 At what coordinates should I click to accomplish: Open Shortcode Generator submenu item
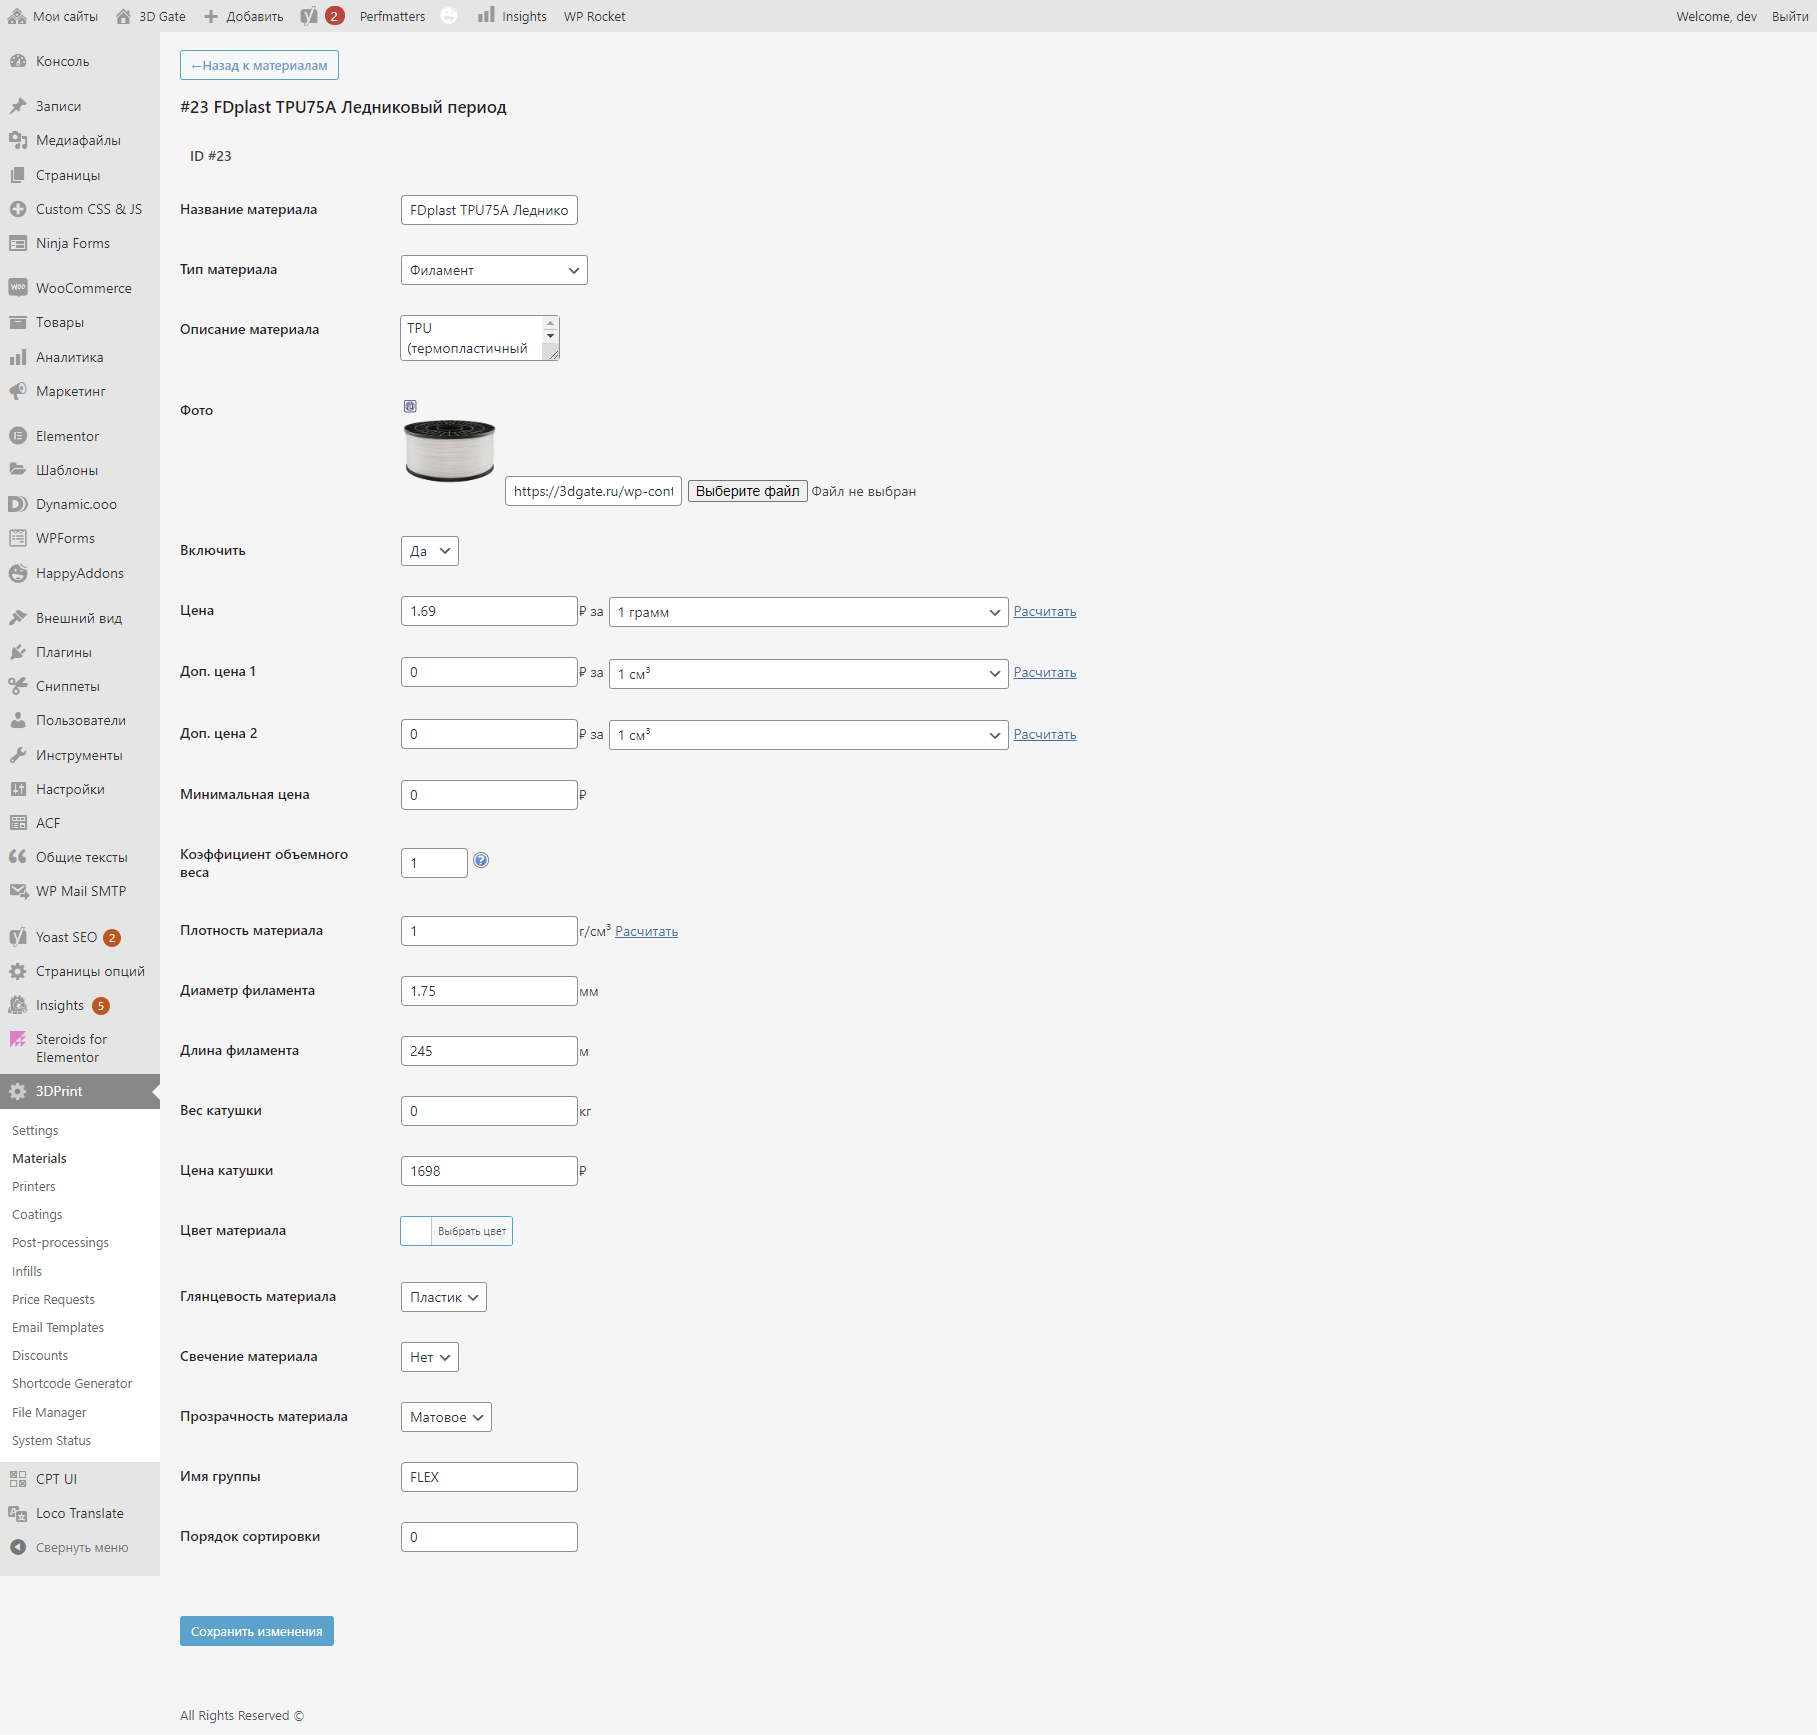(72, 1383)
